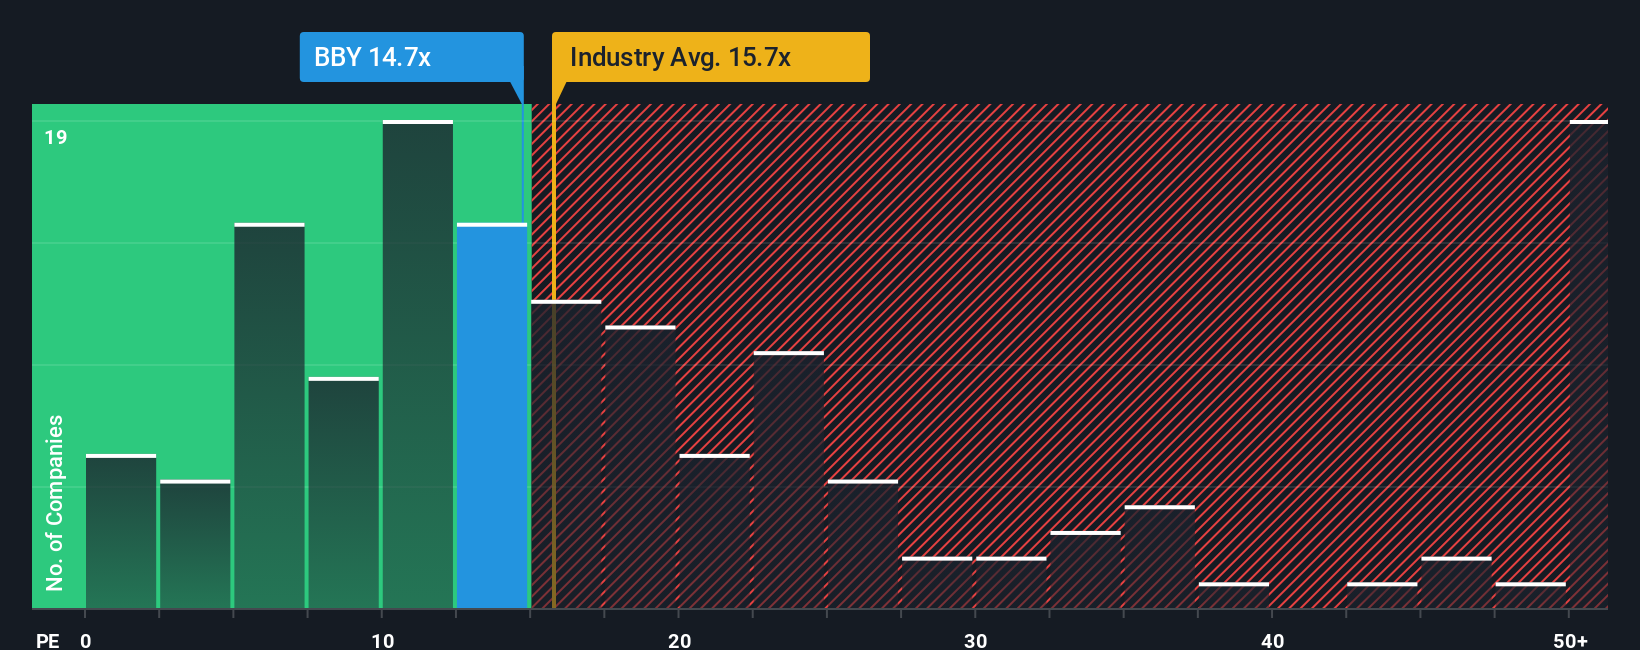Click the x-axis tick label 50+

pos(1571,641)
